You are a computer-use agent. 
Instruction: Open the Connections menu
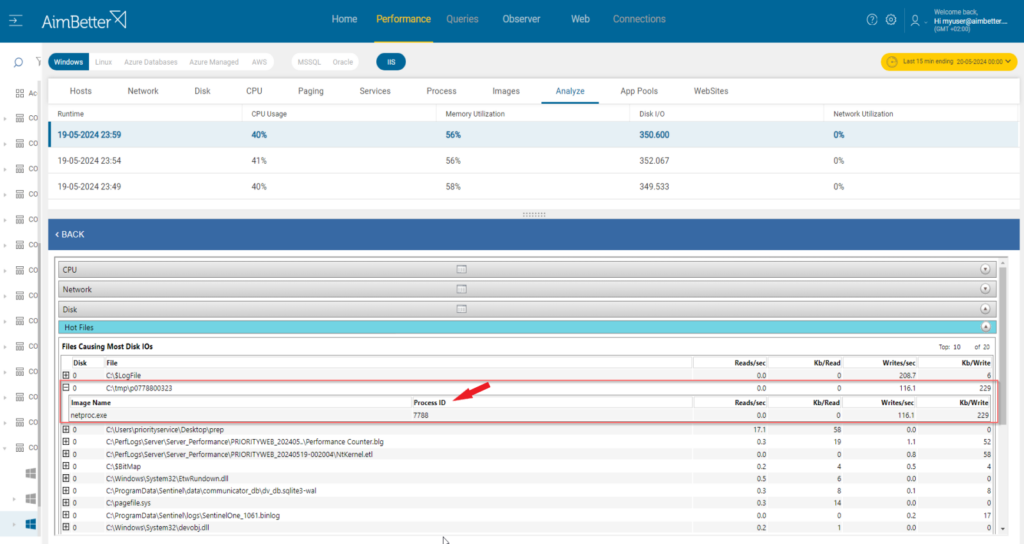[x=639, y=19]
